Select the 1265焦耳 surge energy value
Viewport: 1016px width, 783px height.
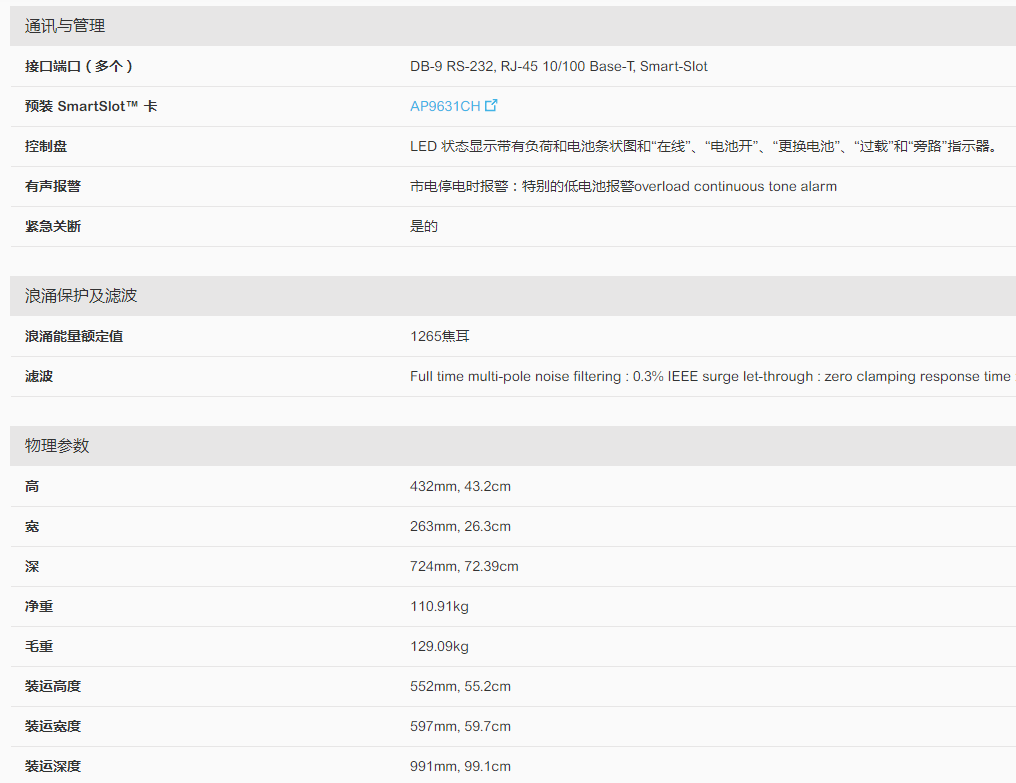point(439,336)
